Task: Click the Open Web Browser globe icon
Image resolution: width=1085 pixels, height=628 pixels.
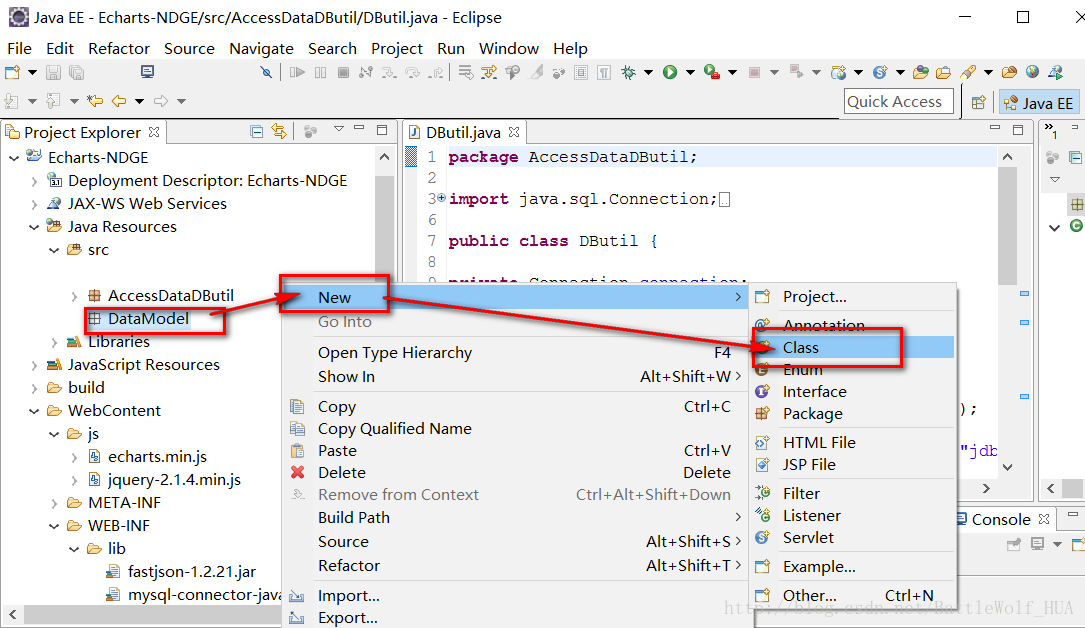Action: tap(1032, 72)
